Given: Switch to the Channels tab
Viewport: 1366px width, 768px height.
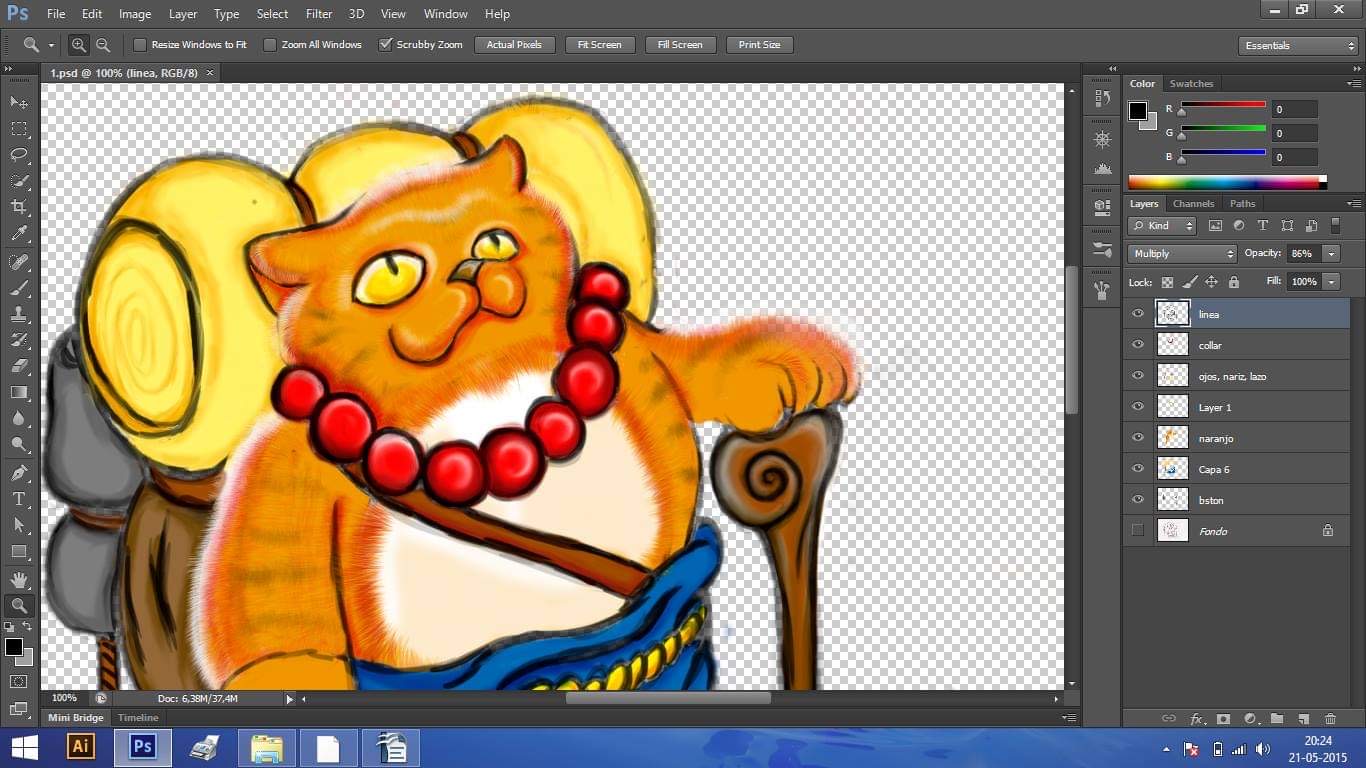Looking at the screenshot, I should [1193, 204].
